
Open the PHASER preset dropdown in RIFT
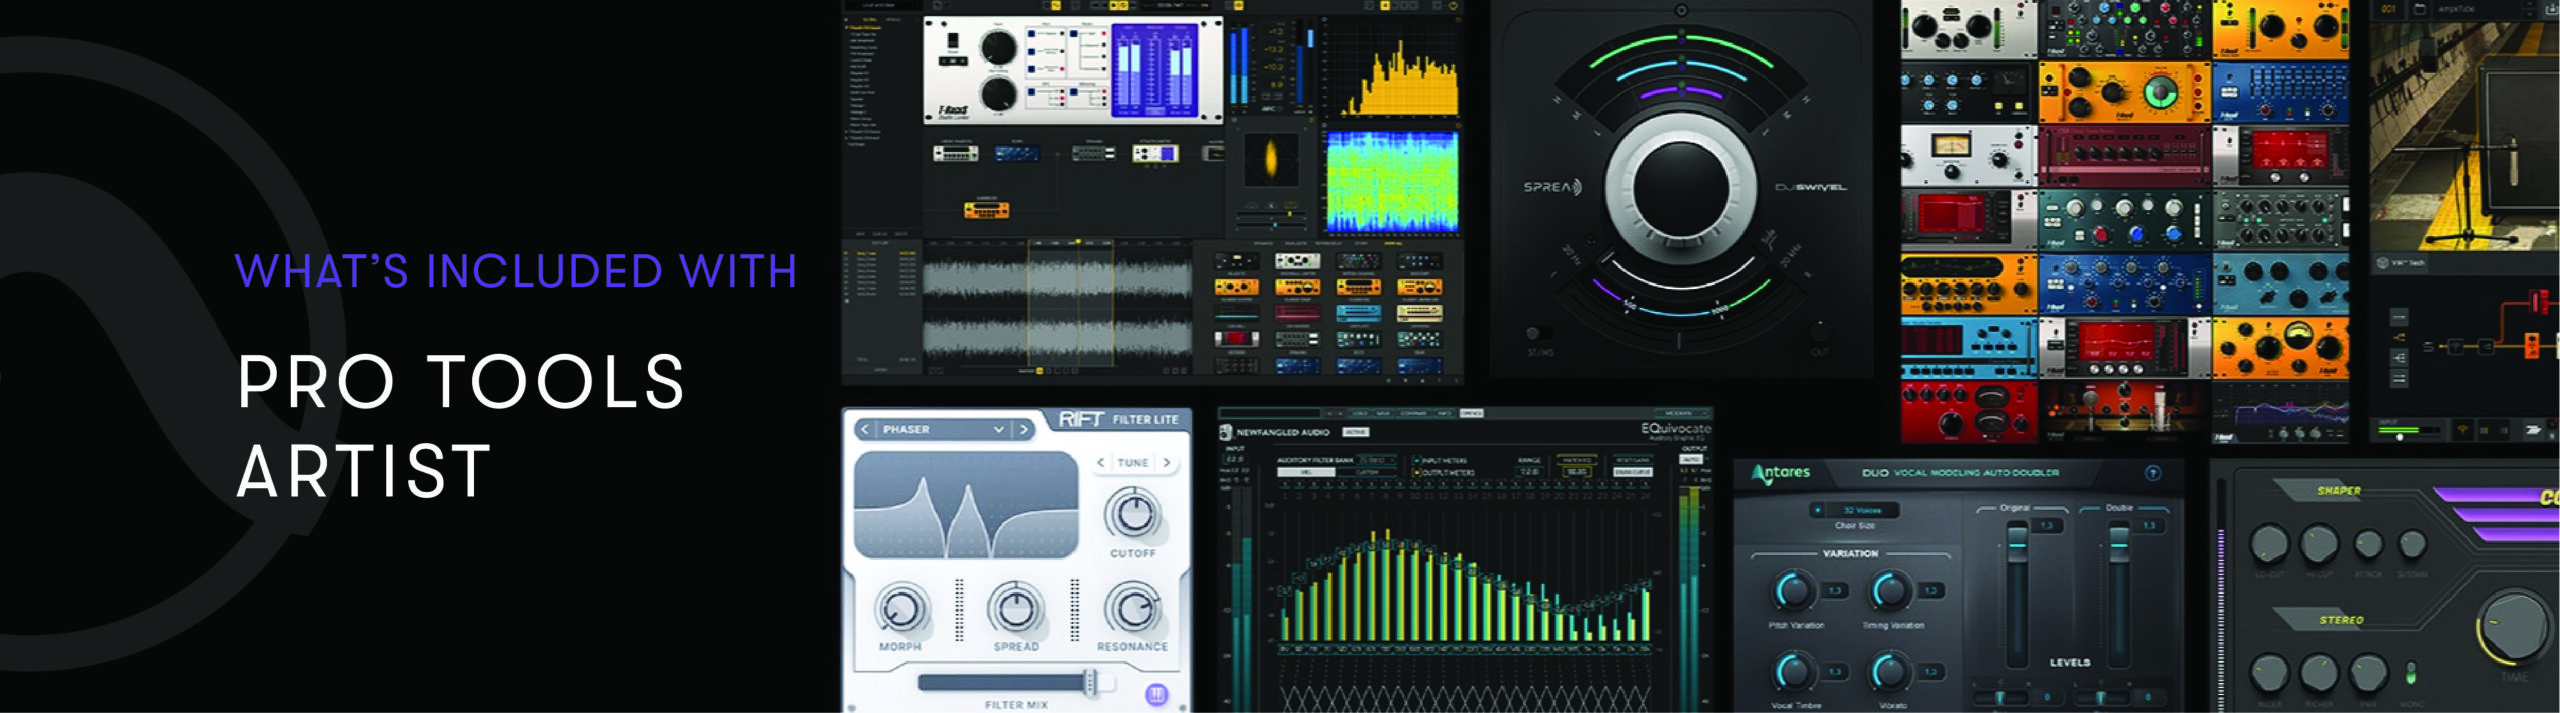943,429
